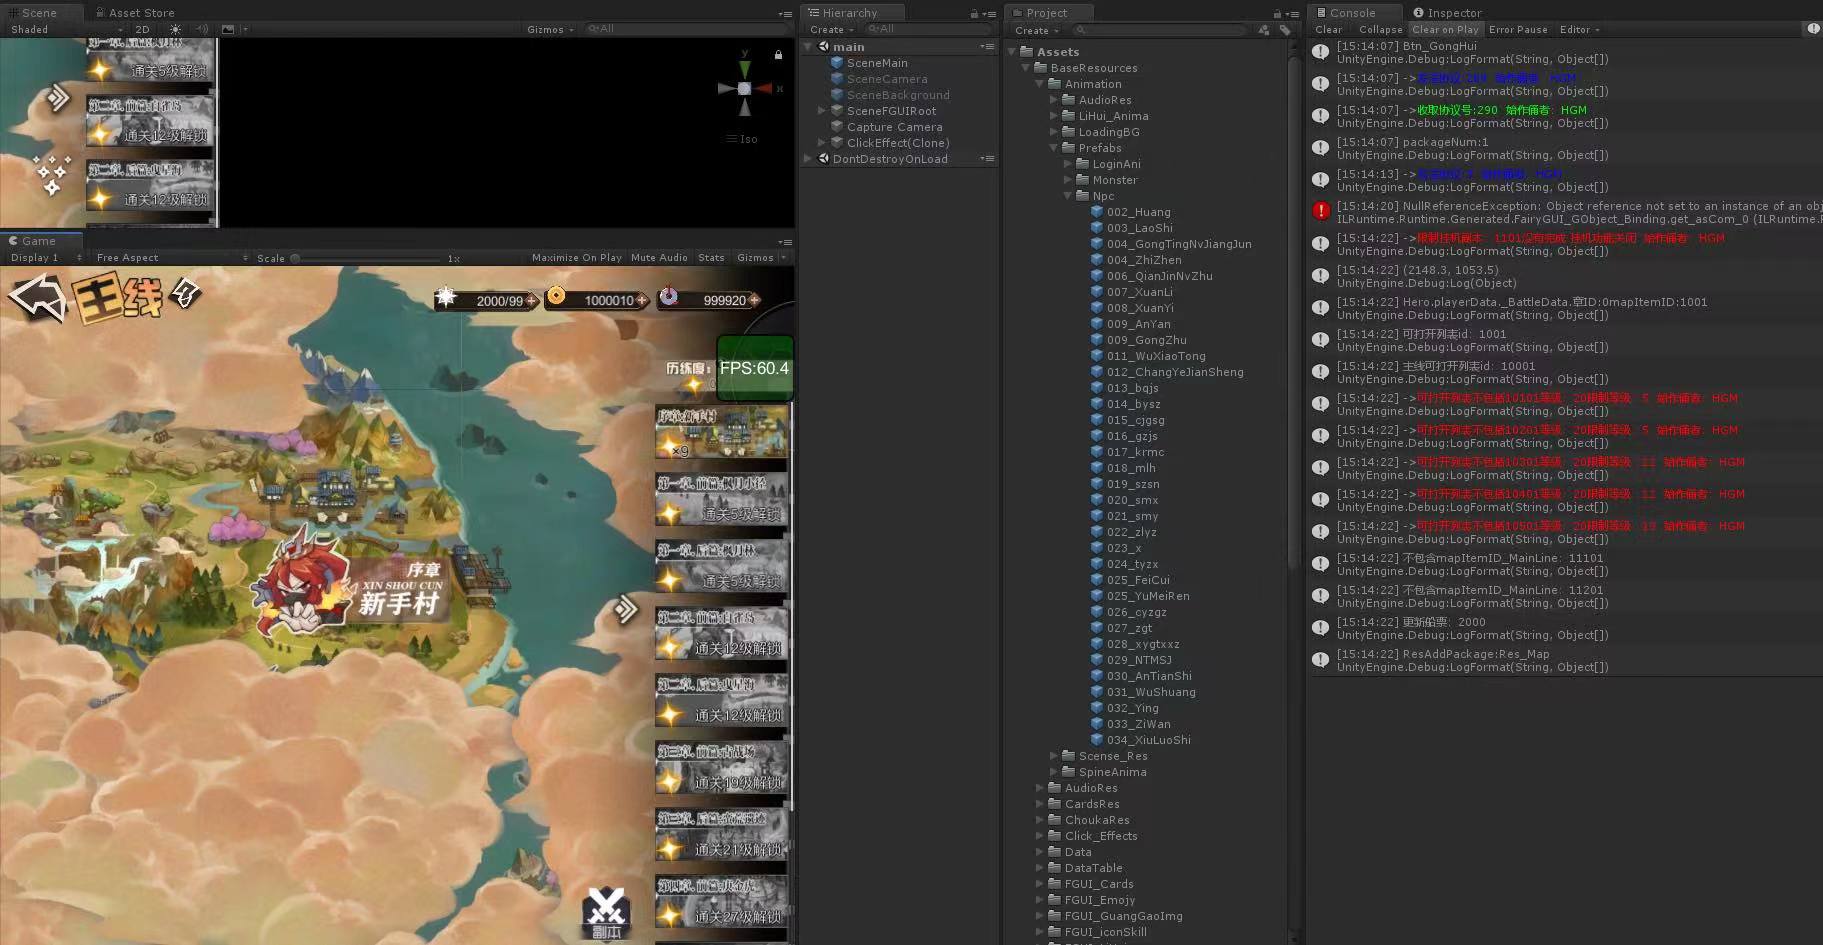Clear the Console log

(x=1329, y=30)
